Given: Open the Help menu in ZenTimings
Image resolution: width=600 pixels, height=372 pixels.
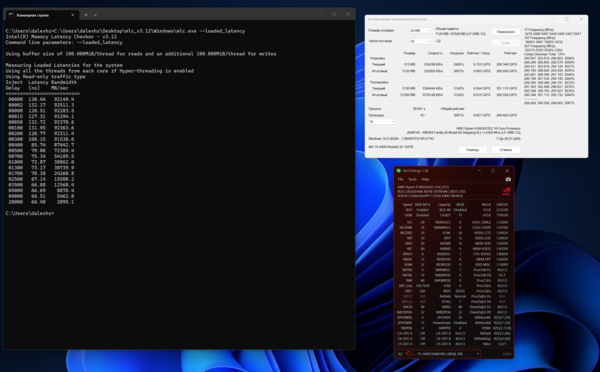Looking at the screenshot, I should [x=425, y=179].
